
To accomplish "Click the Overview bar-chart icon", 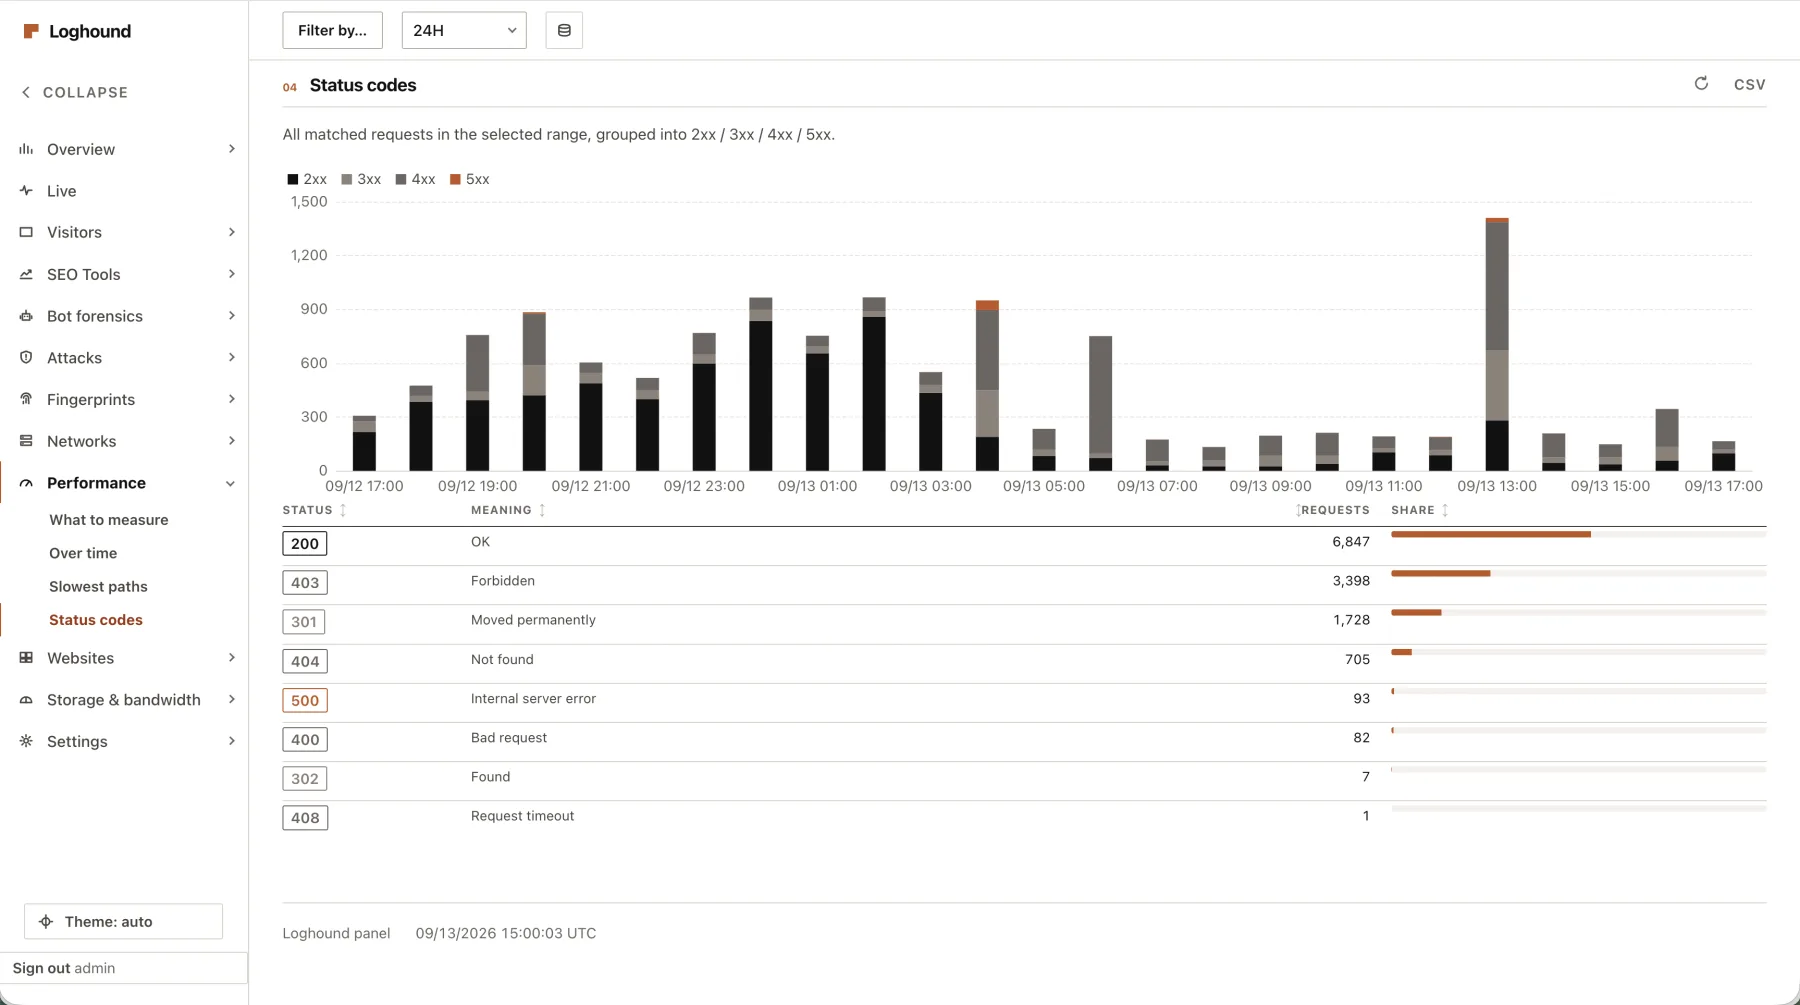I will [26, 149].
